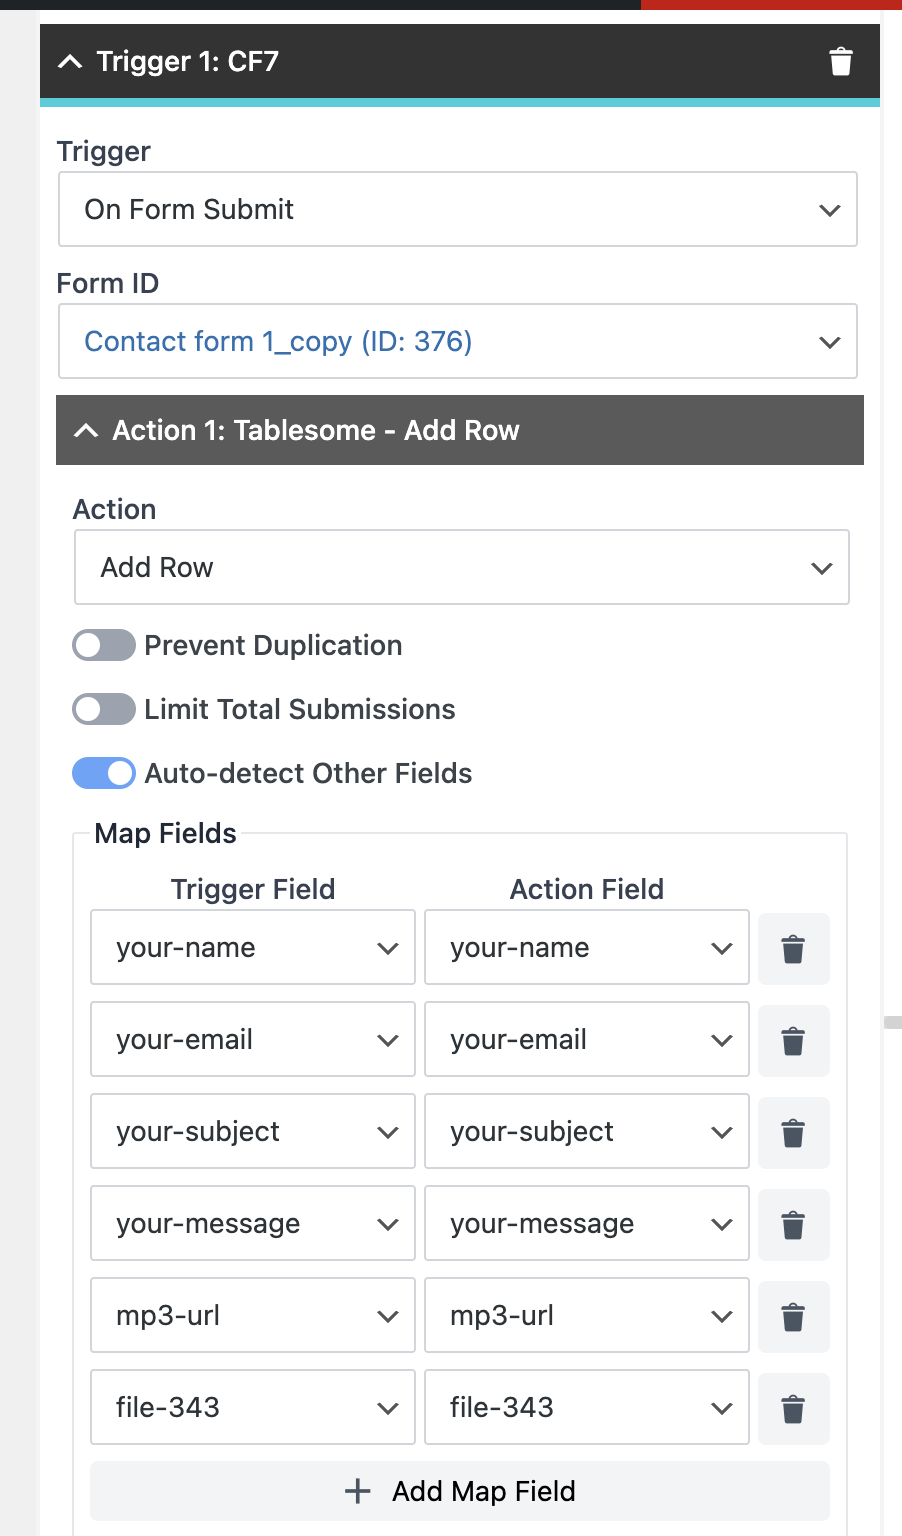The image size is (902, 1536).
Task: Remove the your-email field mapping
Action: (x=793, y=1041)
